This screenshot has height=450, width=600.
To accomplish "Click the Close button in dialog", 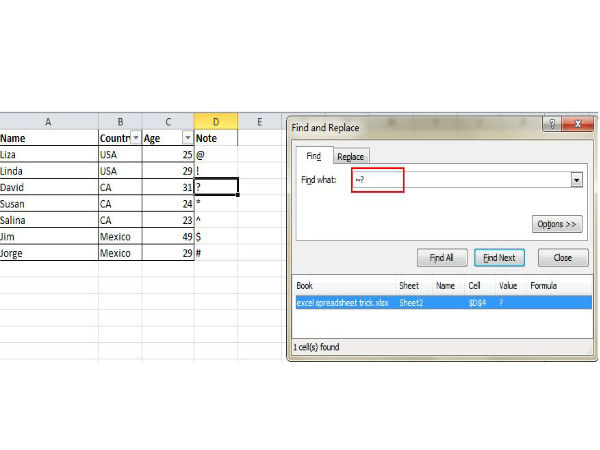I will coord(562,257).
